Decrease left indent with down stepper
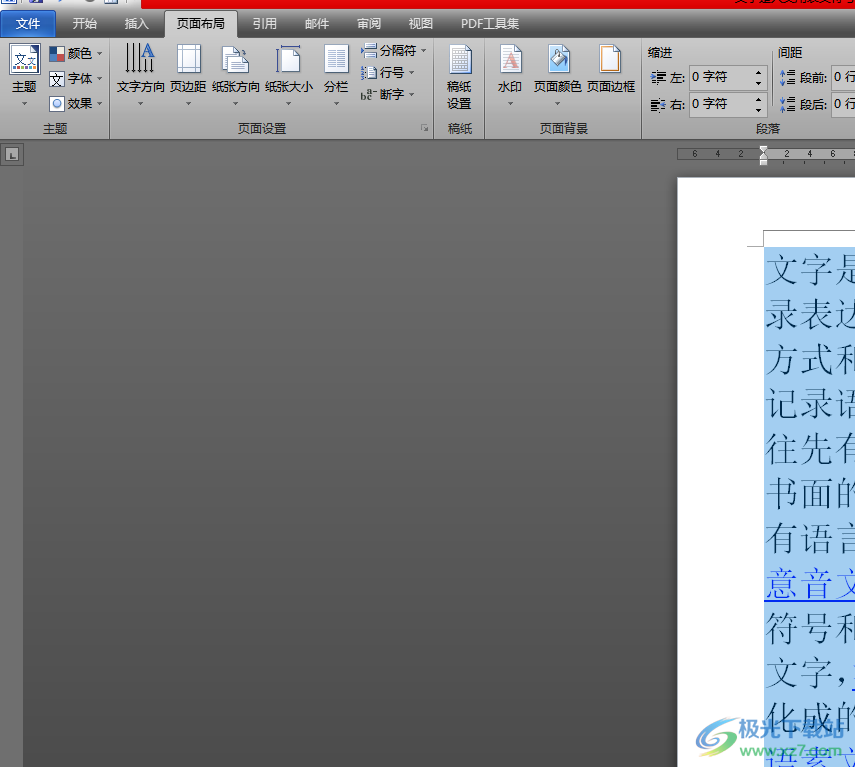The height and width of the screenshot is (767, 855). click(758, 83)
